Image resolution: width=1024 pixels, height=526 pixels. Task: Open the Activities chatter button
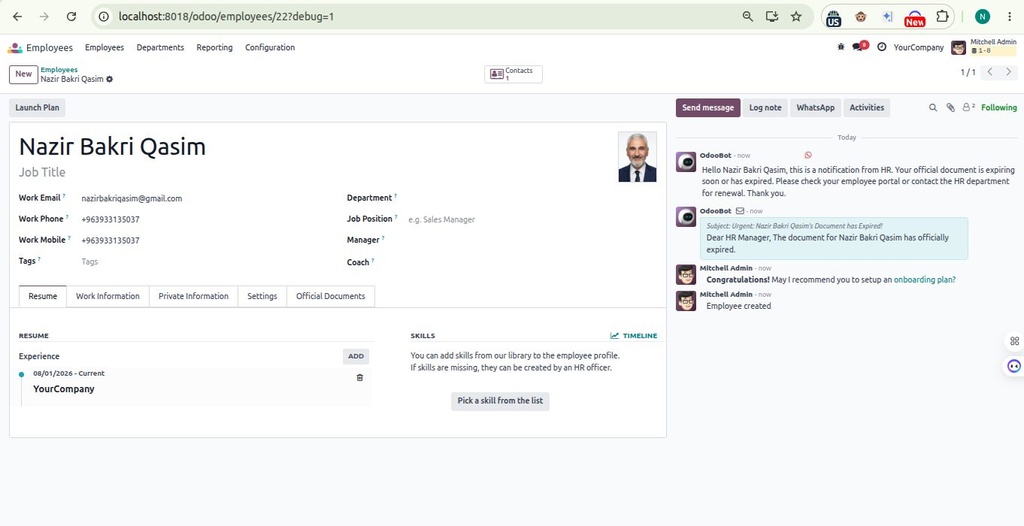867,108
